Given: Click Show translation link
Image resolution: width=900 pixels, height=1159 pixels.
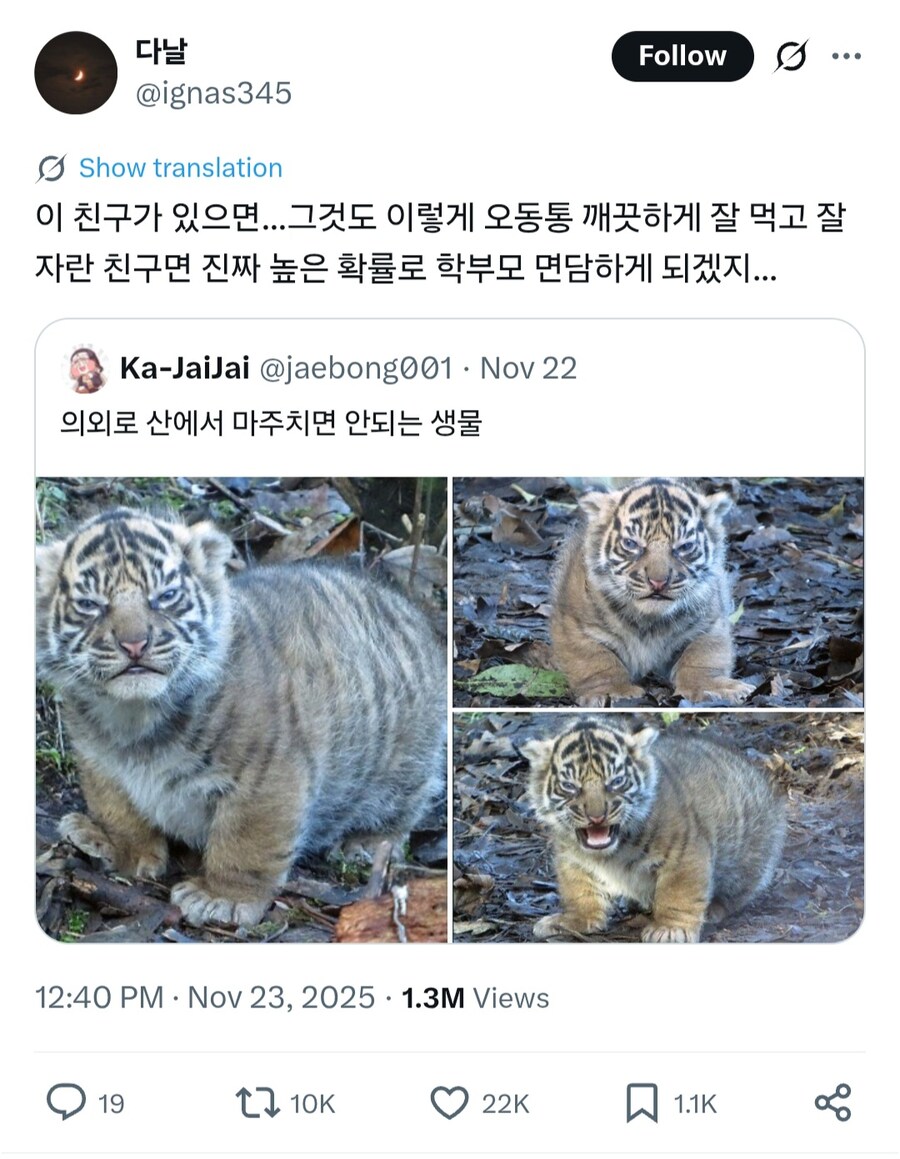Looking at the screenshot, I should [x=180, y=168].
